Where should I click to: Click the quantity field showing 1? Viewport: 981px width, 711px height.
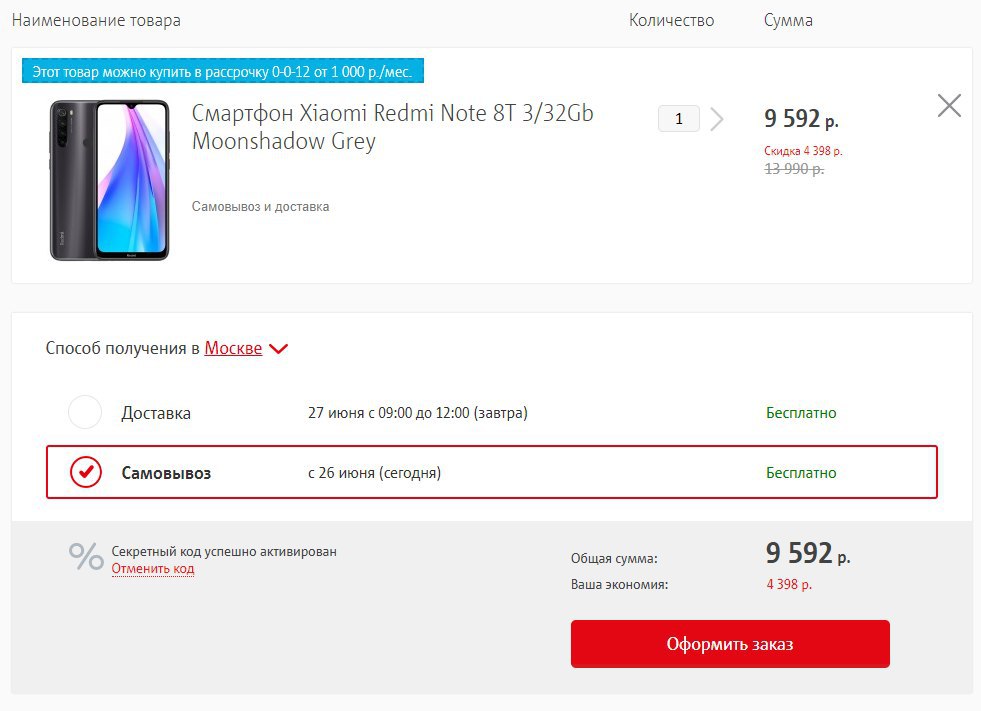coord(679,119)
